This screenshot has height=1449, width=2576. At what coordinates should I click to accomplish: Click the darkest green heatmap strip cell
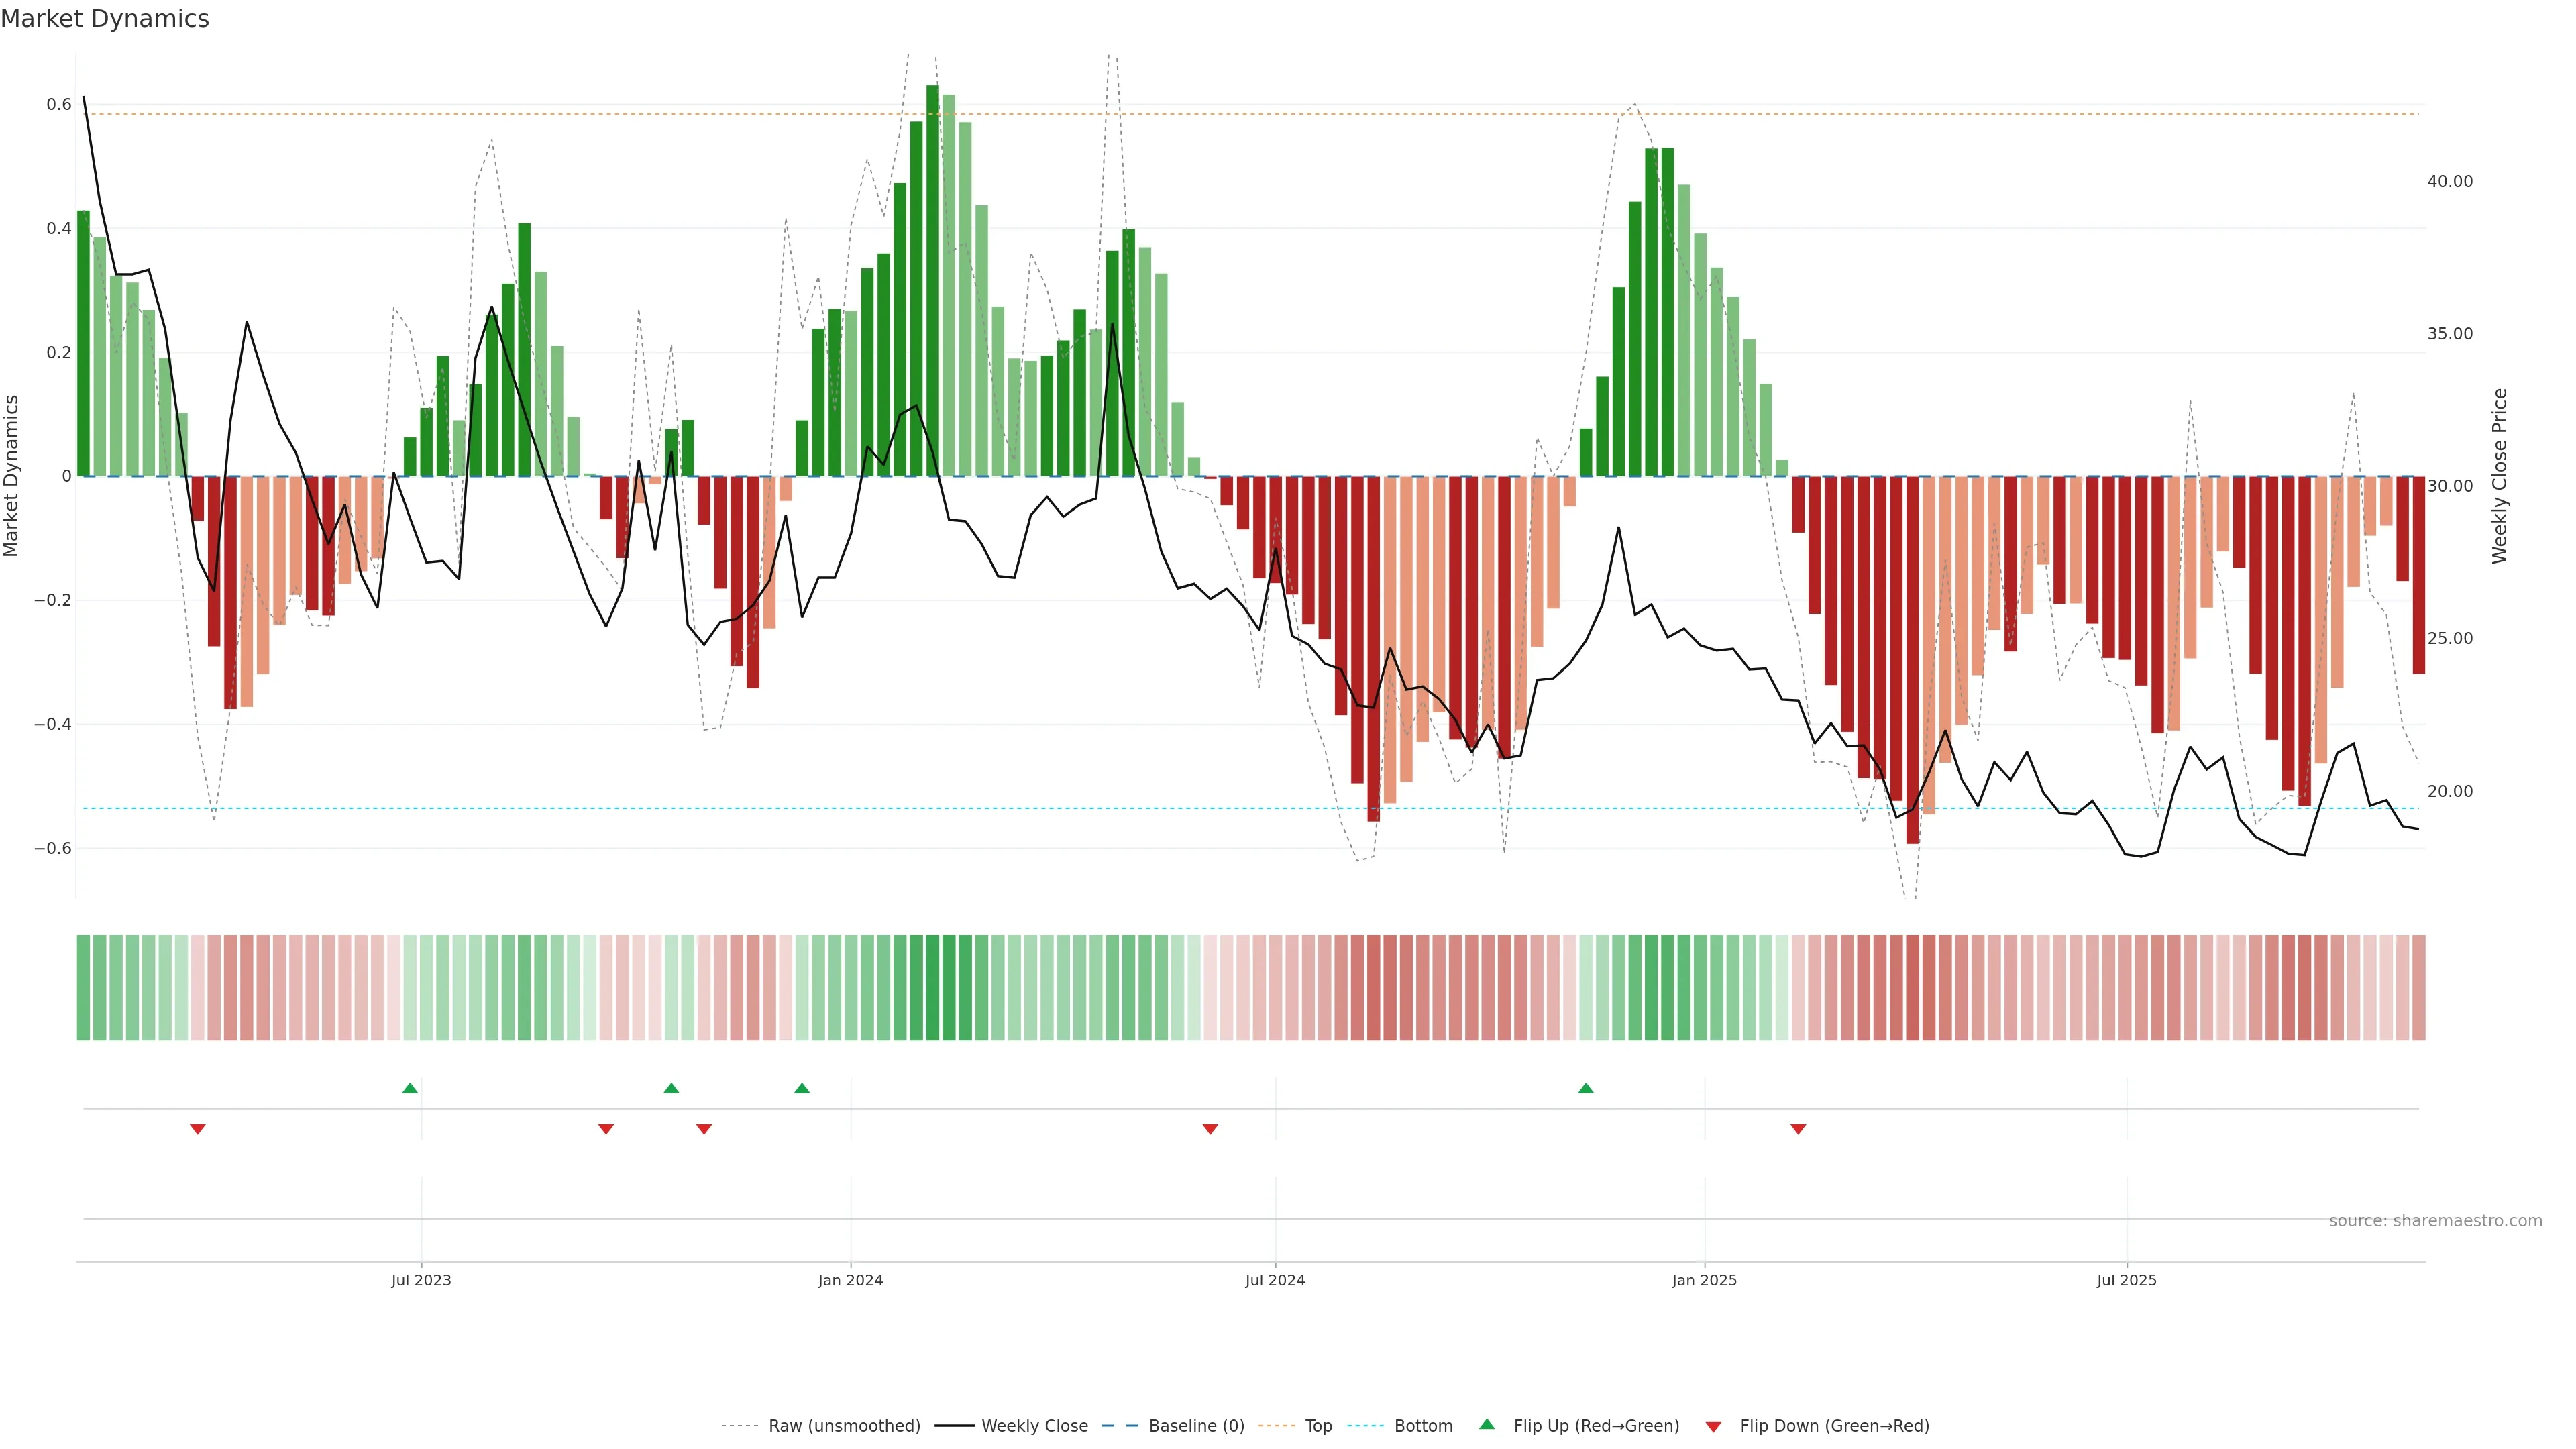pos(933,988)
